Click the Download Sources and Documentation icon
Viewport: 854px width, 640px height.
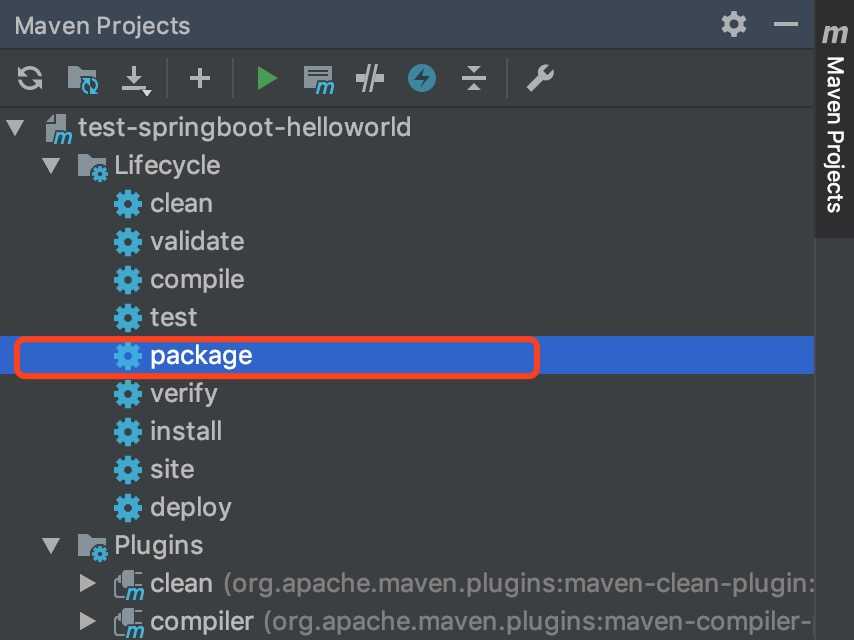[136, 81]
